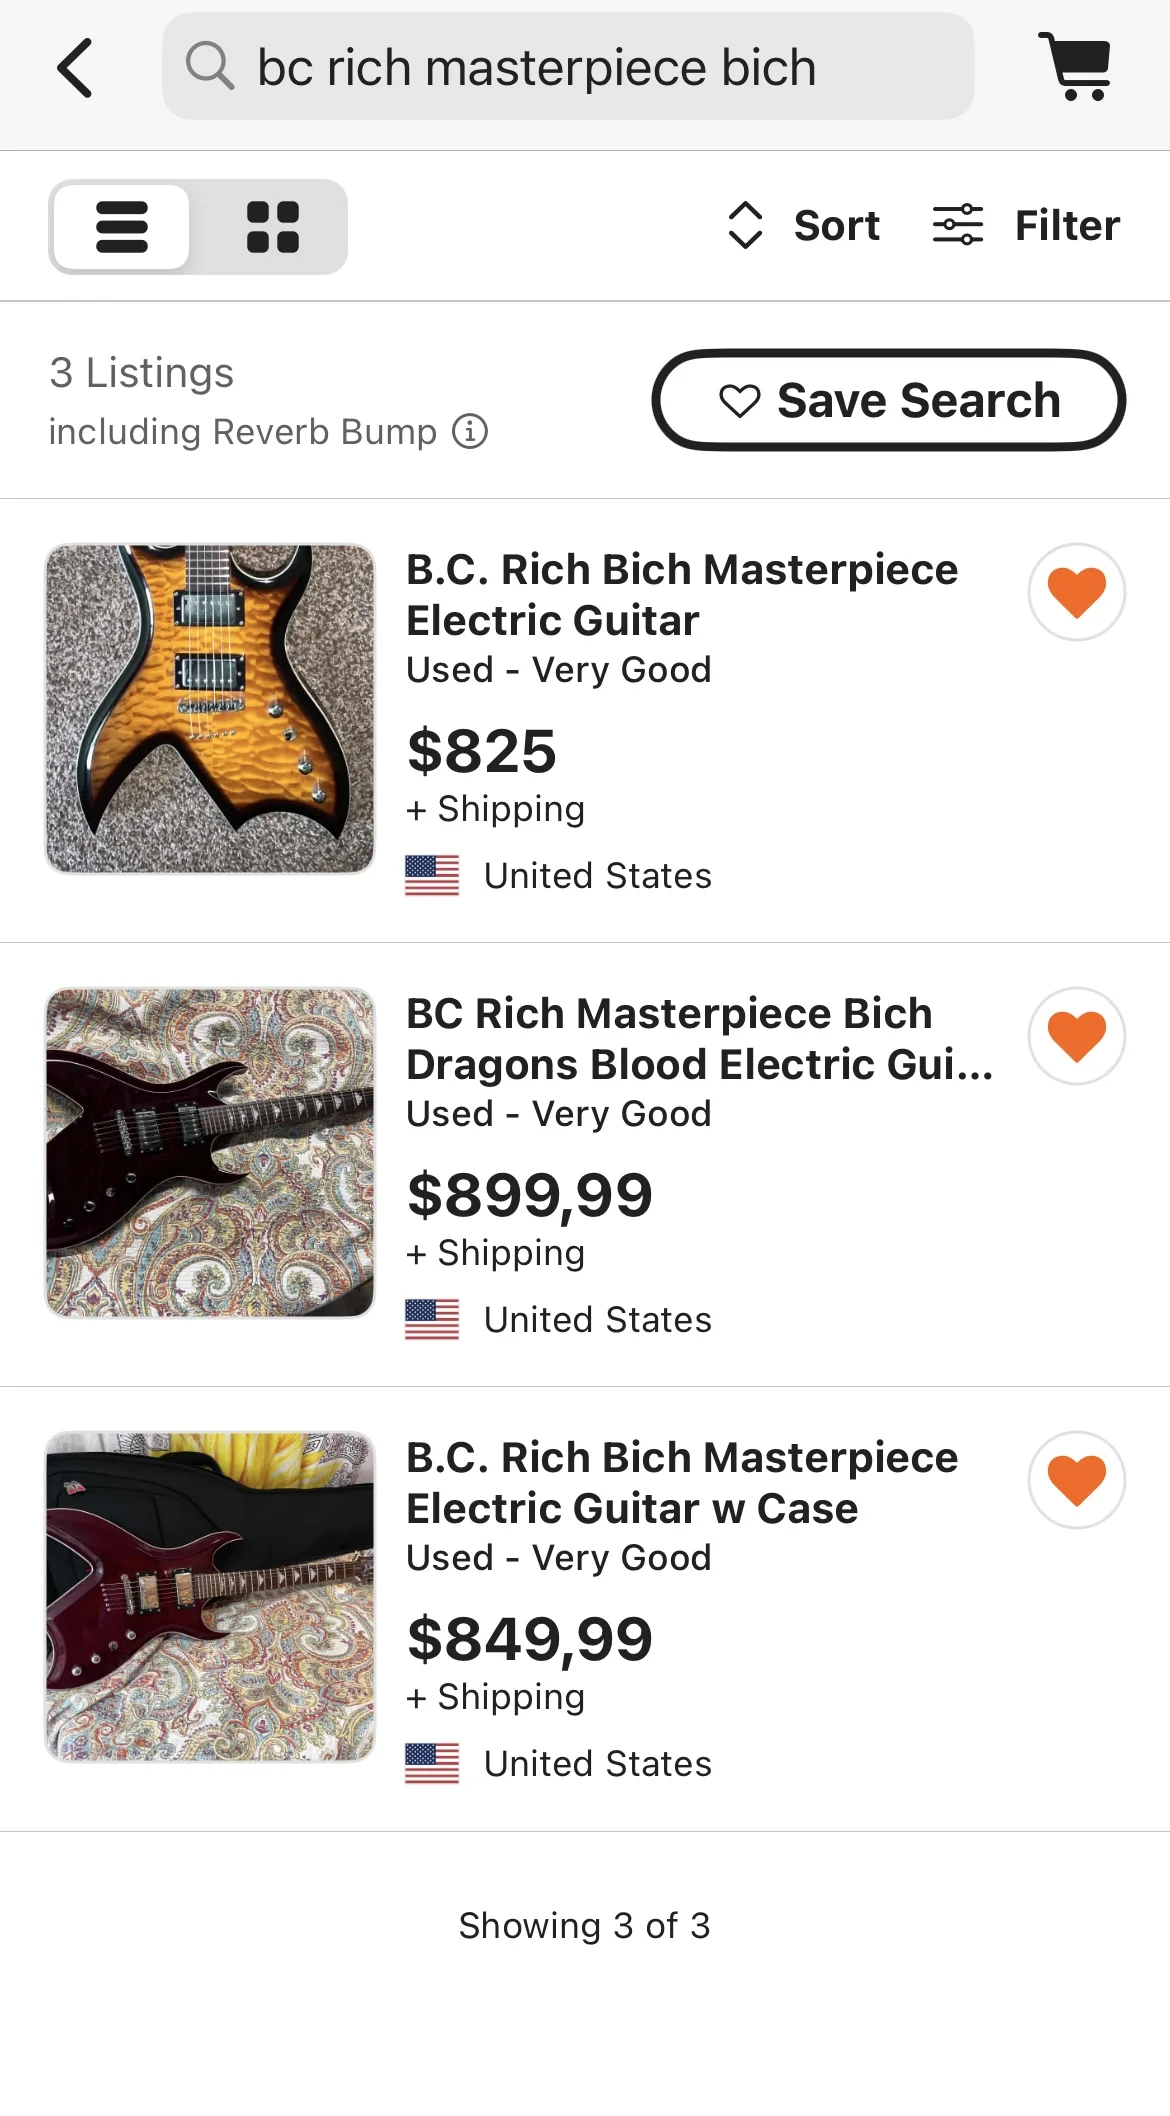Viewport: 1170px width, 2116px height.
Task: Click the Save Search button
Action: coord(888,400)
